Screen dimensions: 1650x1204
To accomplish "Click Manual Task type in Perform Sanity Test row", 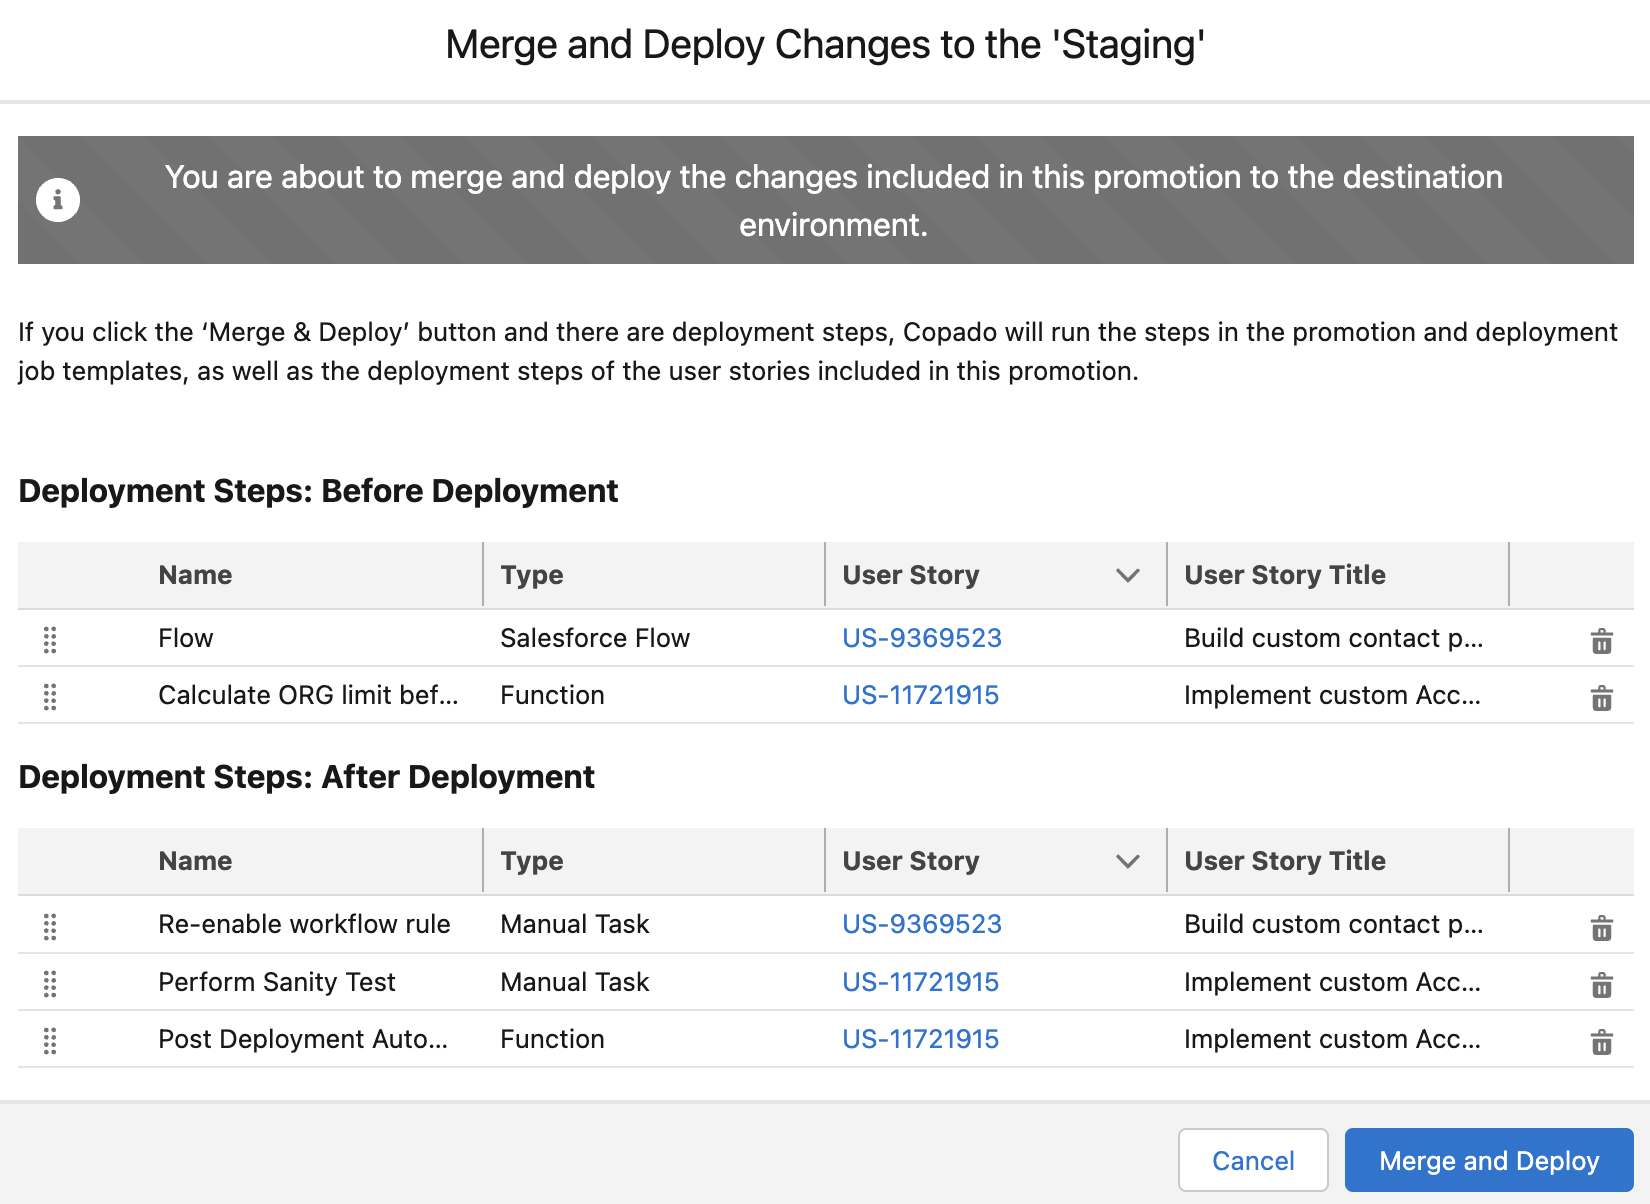I will click(575, 982).
